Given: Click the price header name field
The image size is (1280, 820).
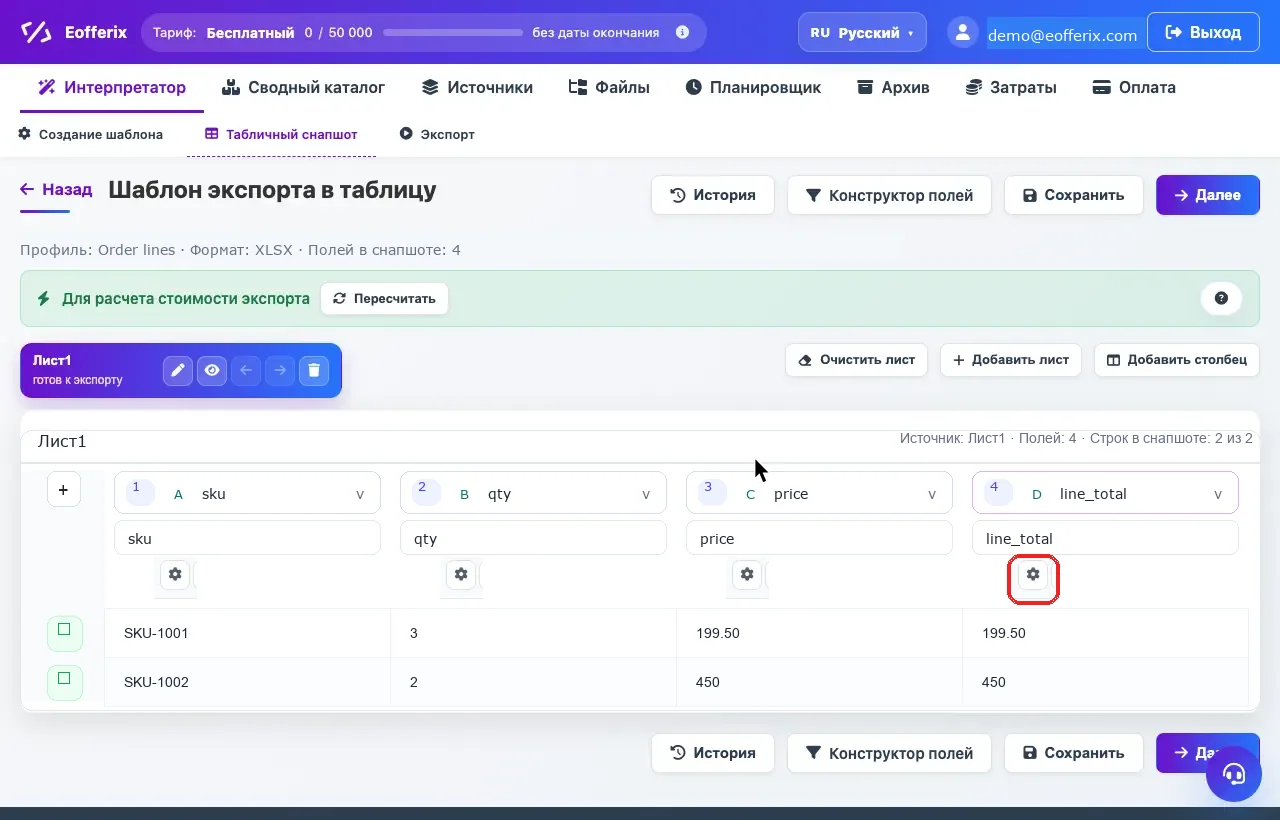Looking at the screenshot, I should (x=819, y=538).
